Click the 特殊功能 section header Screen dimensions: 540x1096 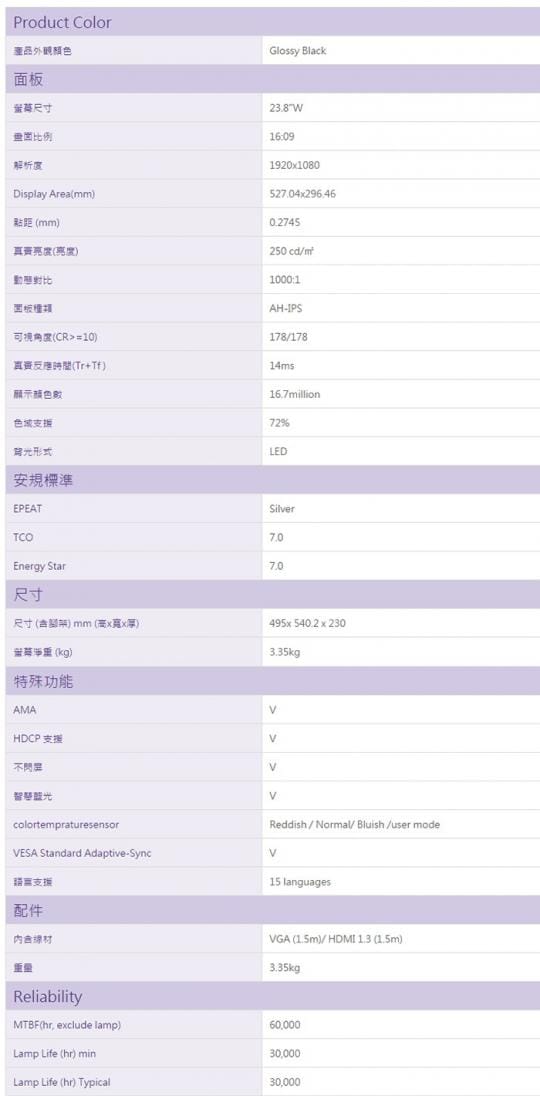273,681
